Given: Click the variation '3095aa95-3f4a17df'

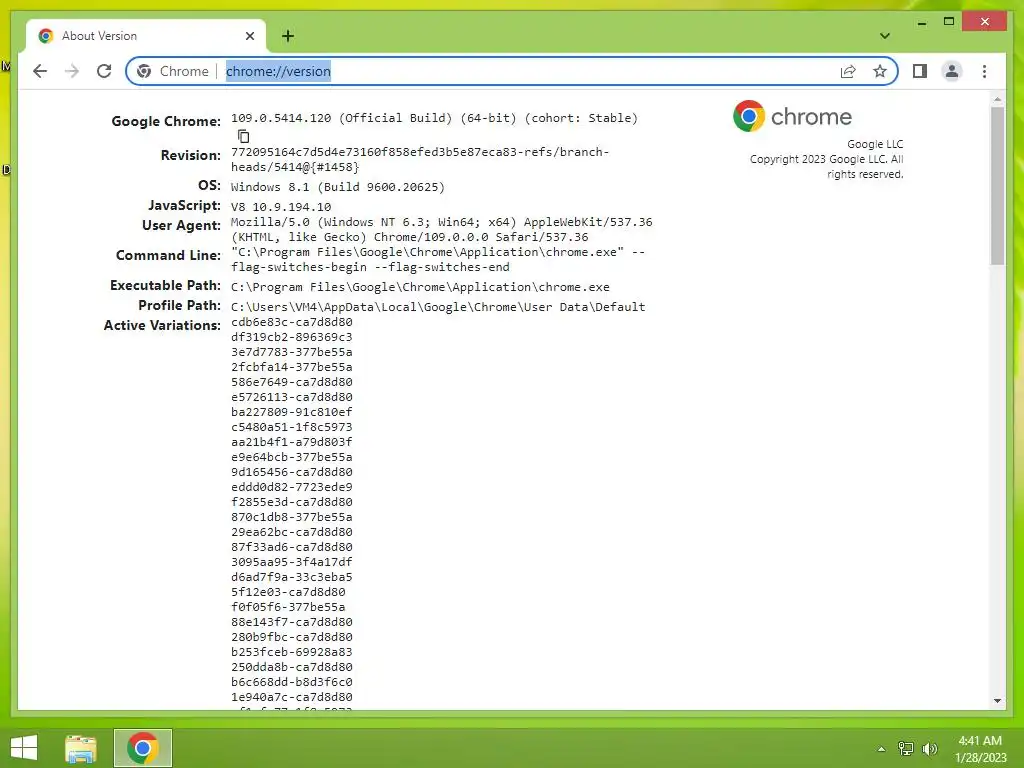Looking at the screenshot, I should point(291,562).
